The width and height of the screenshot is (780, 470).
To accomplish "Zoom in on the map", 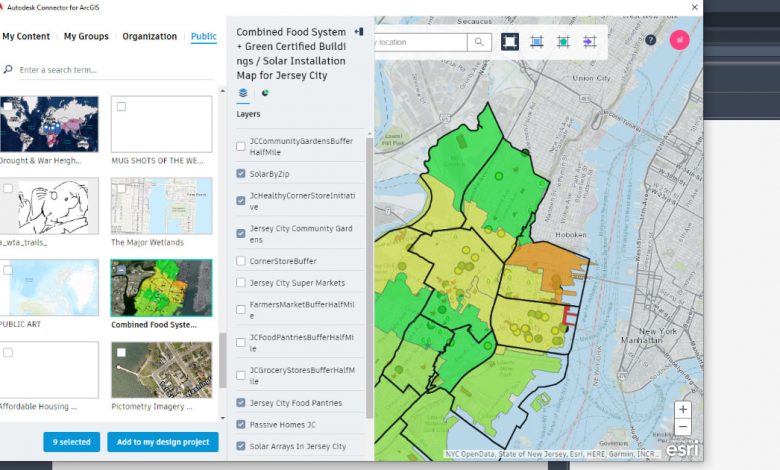I will click(x=683, y=409).
